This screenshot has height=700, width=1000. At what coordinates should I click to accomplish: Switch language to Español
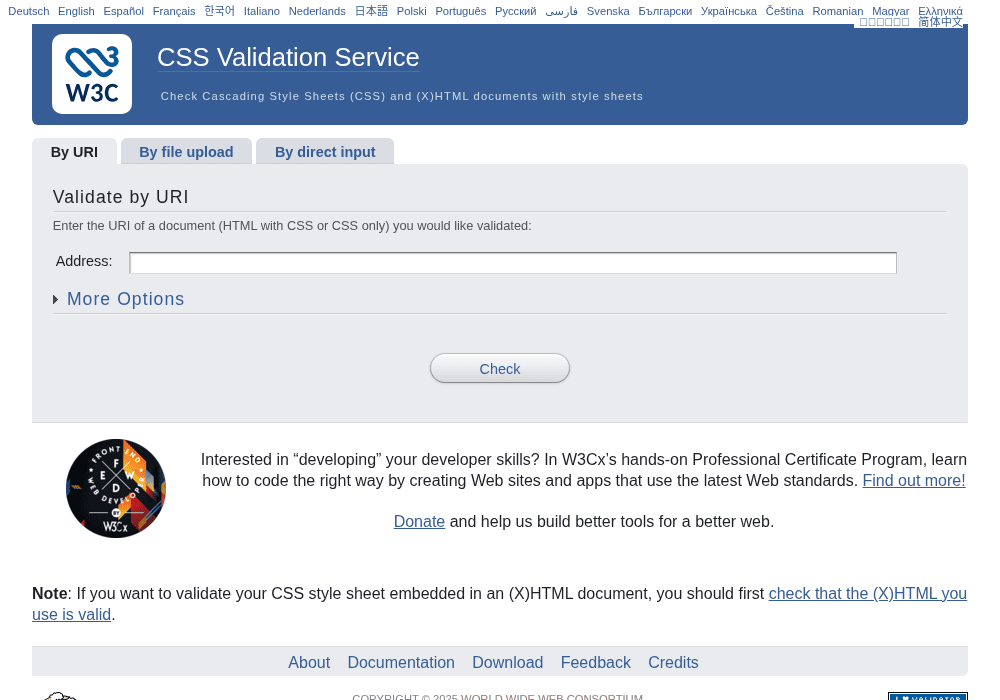pos(124,11)
